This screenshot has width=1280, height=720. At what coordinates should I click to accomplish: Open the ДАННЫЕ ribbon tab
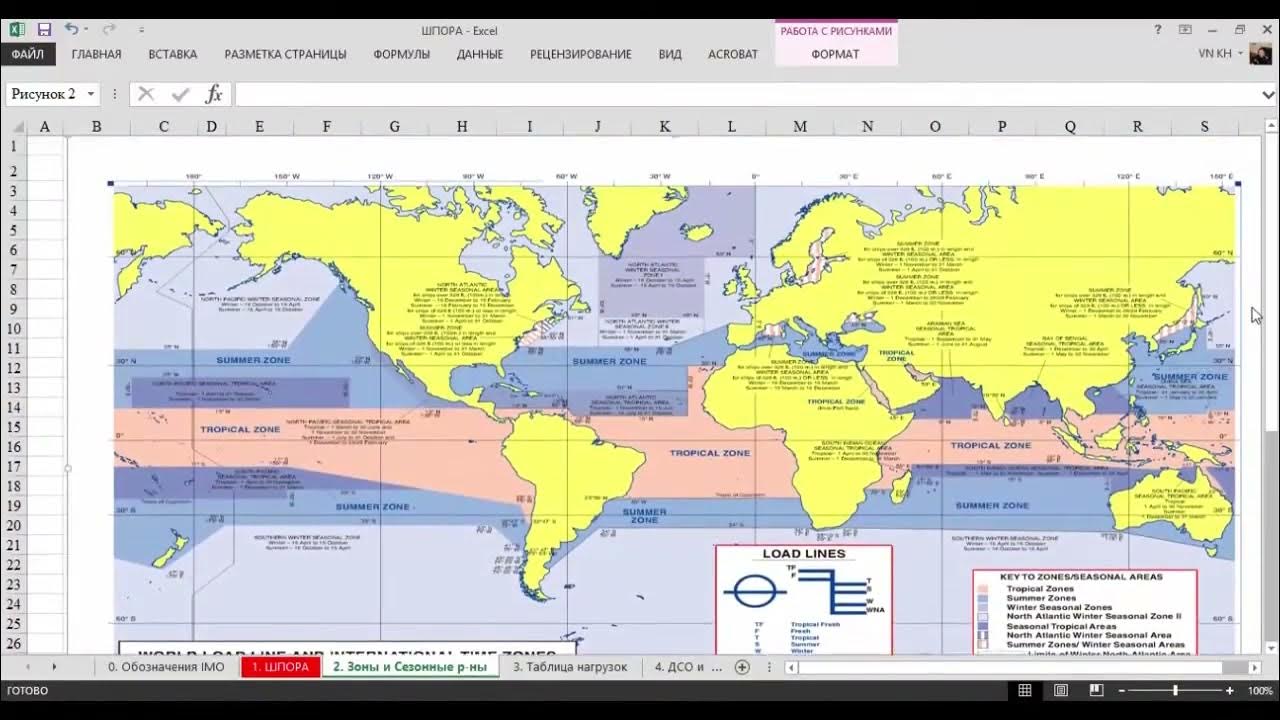[x=480, y=54]
